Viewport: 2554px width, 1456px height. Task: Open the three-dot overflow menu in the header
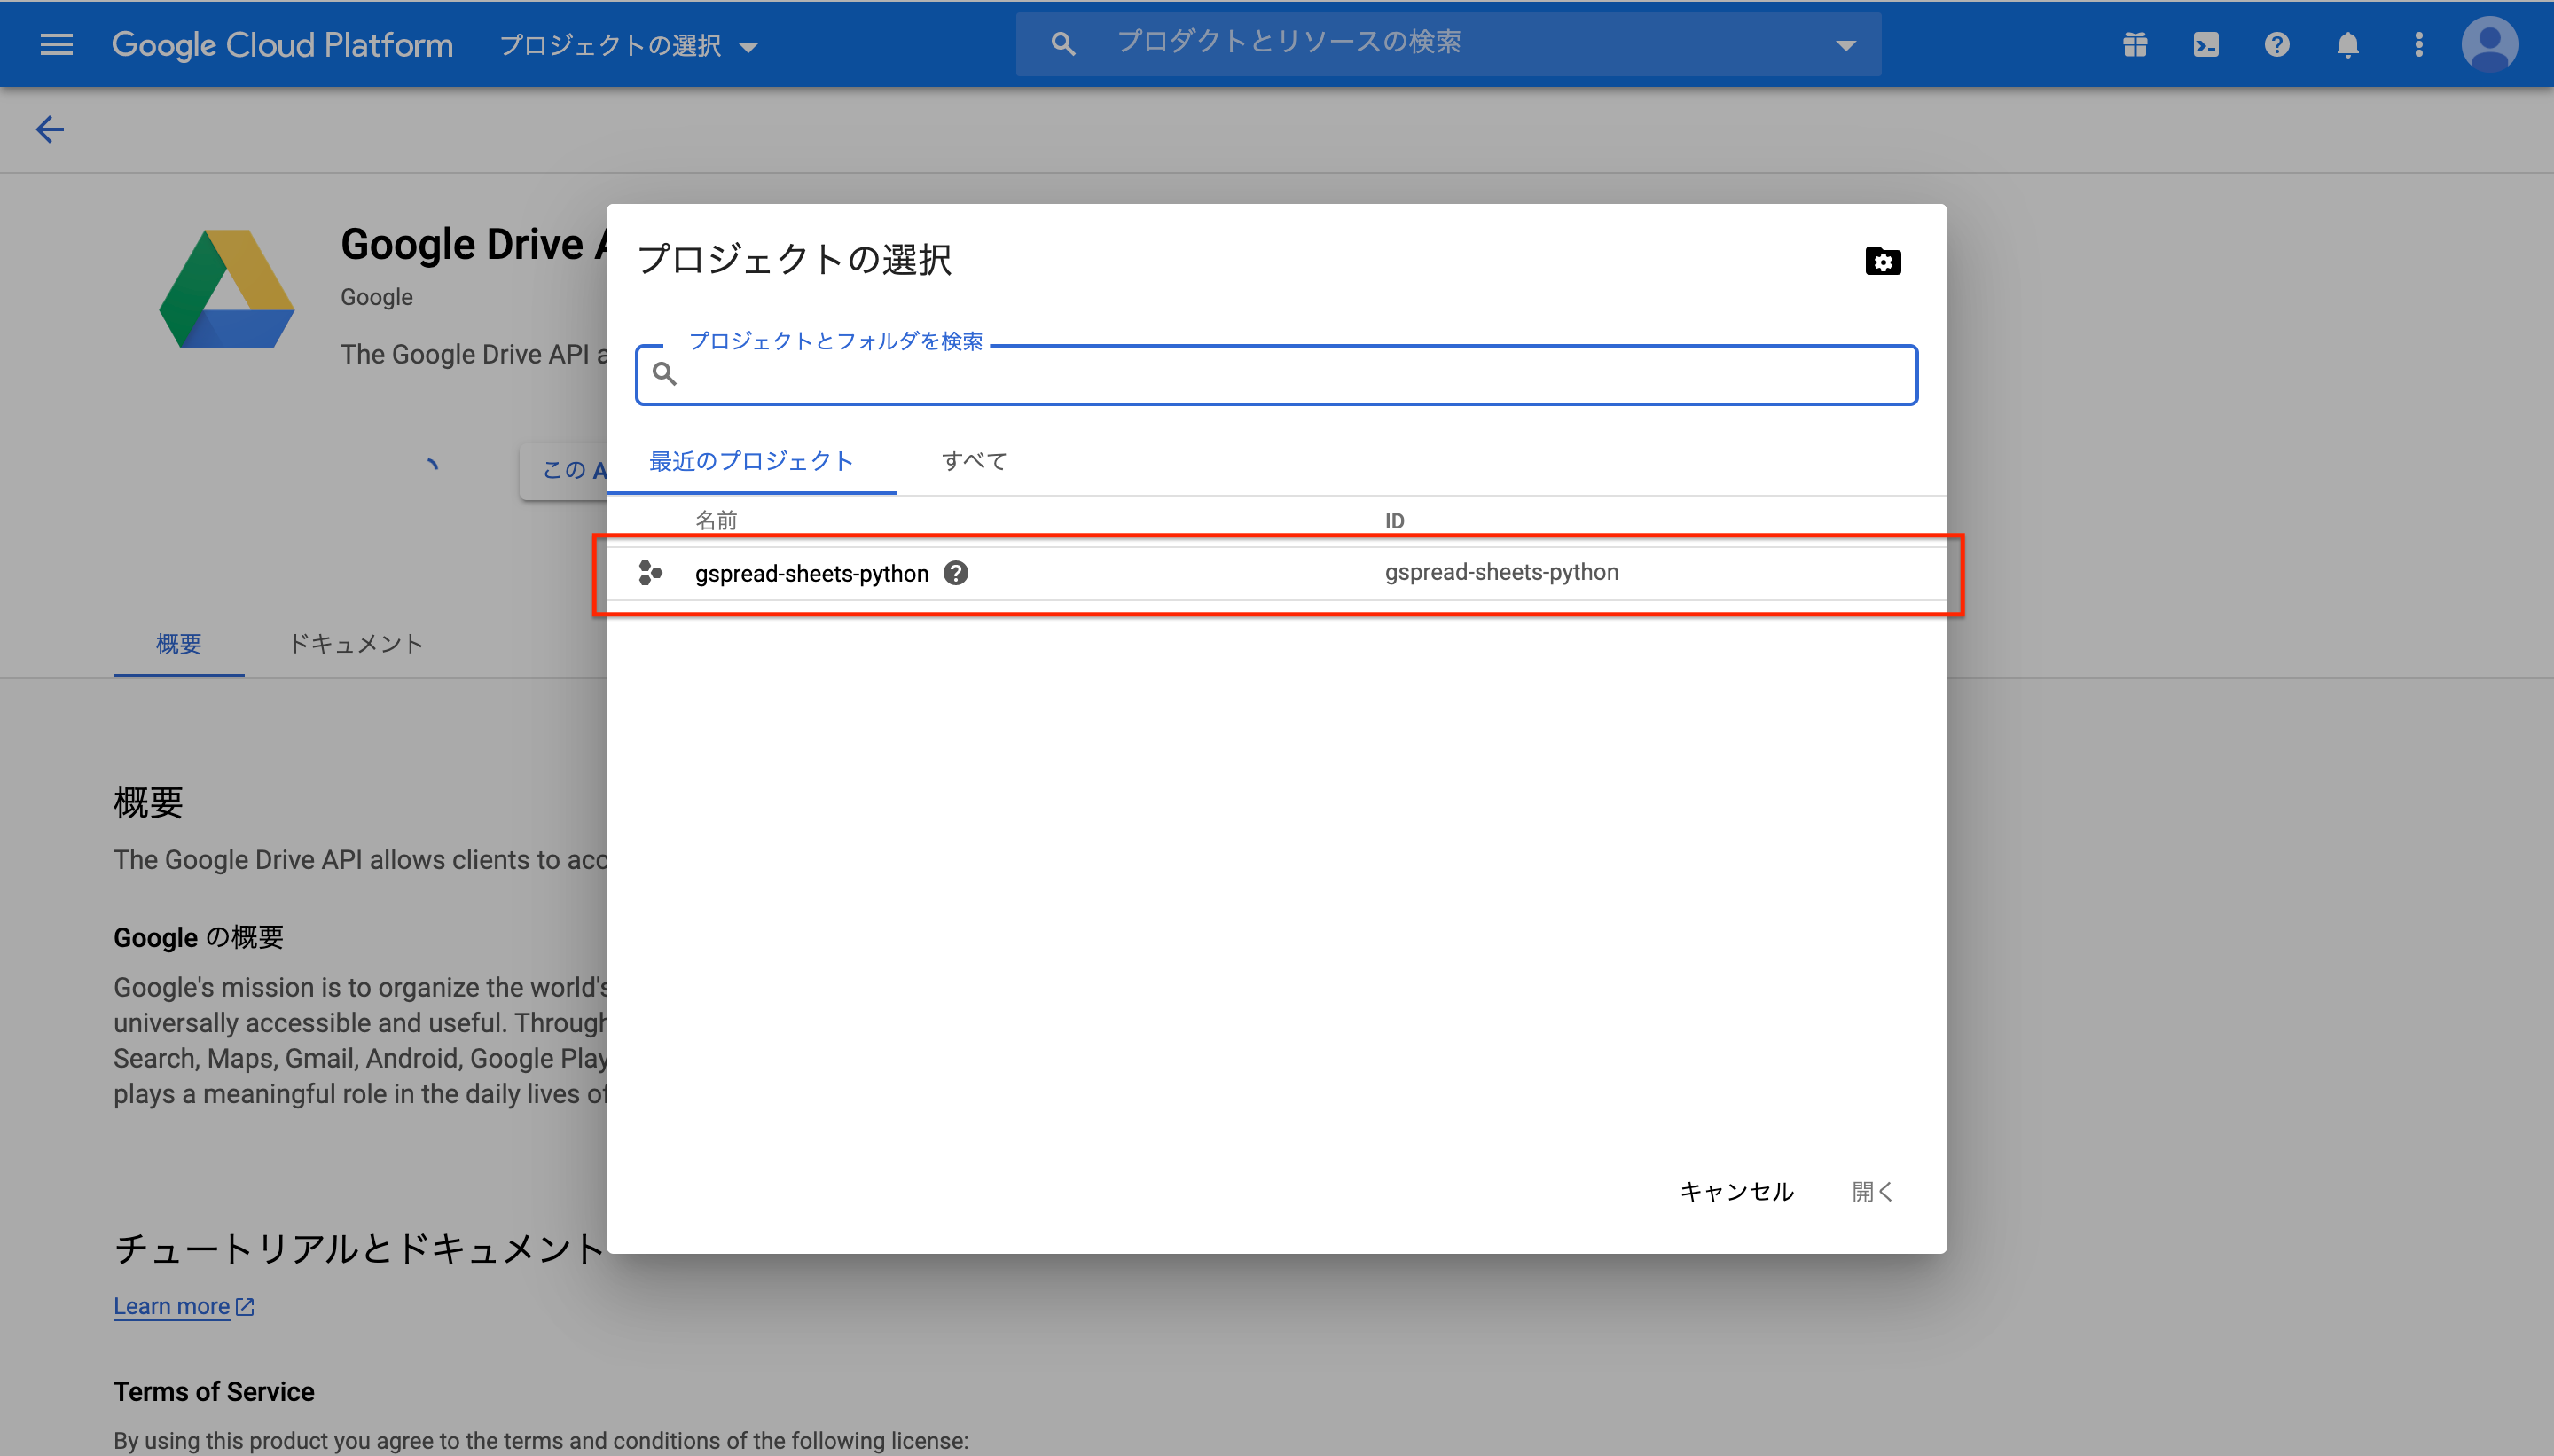[x=2418, y=43]
